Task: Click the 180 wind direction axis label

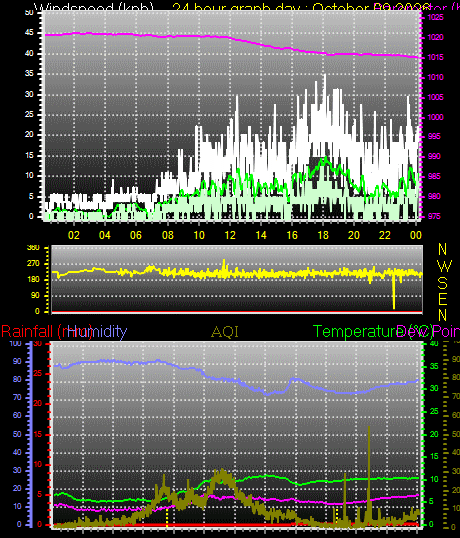Action: (33, 280)
